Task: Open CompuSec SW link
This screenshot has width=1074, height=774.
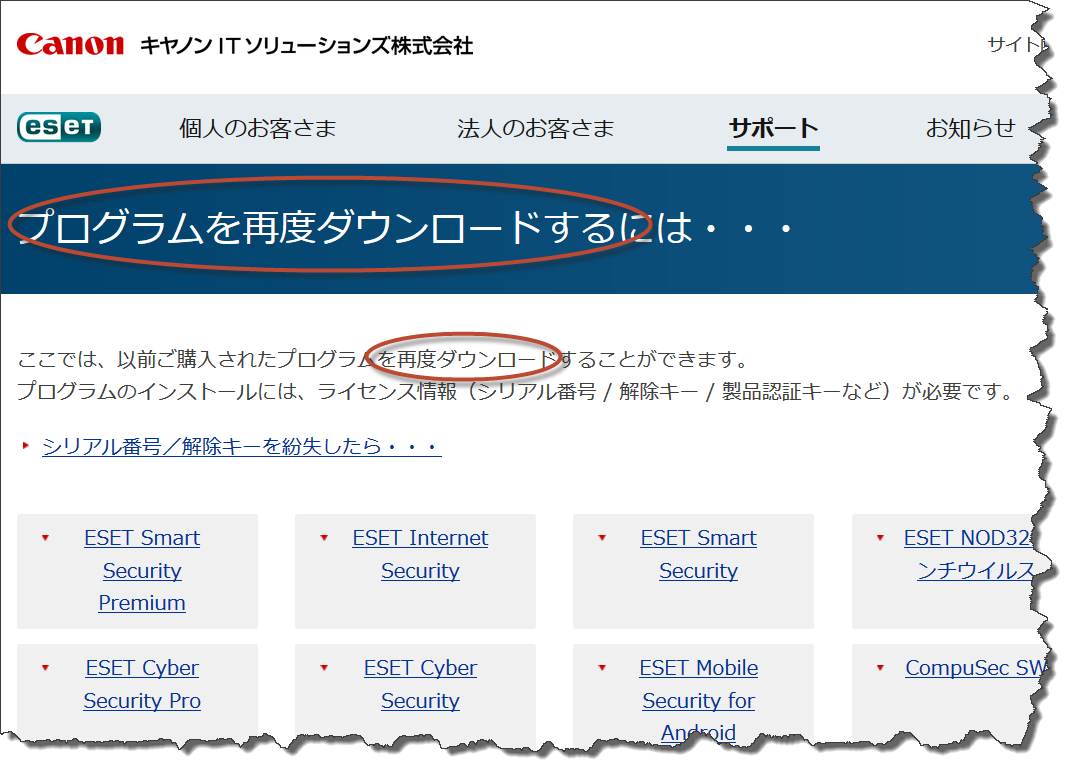Action: pos(975,668)
